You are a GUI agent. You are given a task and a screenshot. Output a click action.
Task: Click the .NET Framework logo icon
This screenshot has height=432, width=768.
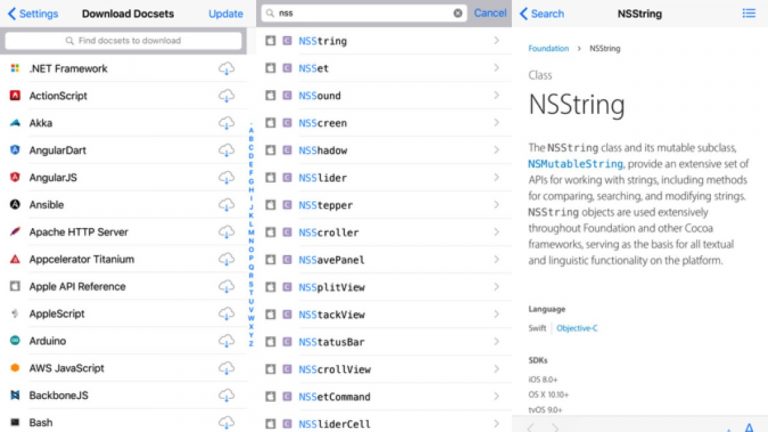click(x=15, y=69)
